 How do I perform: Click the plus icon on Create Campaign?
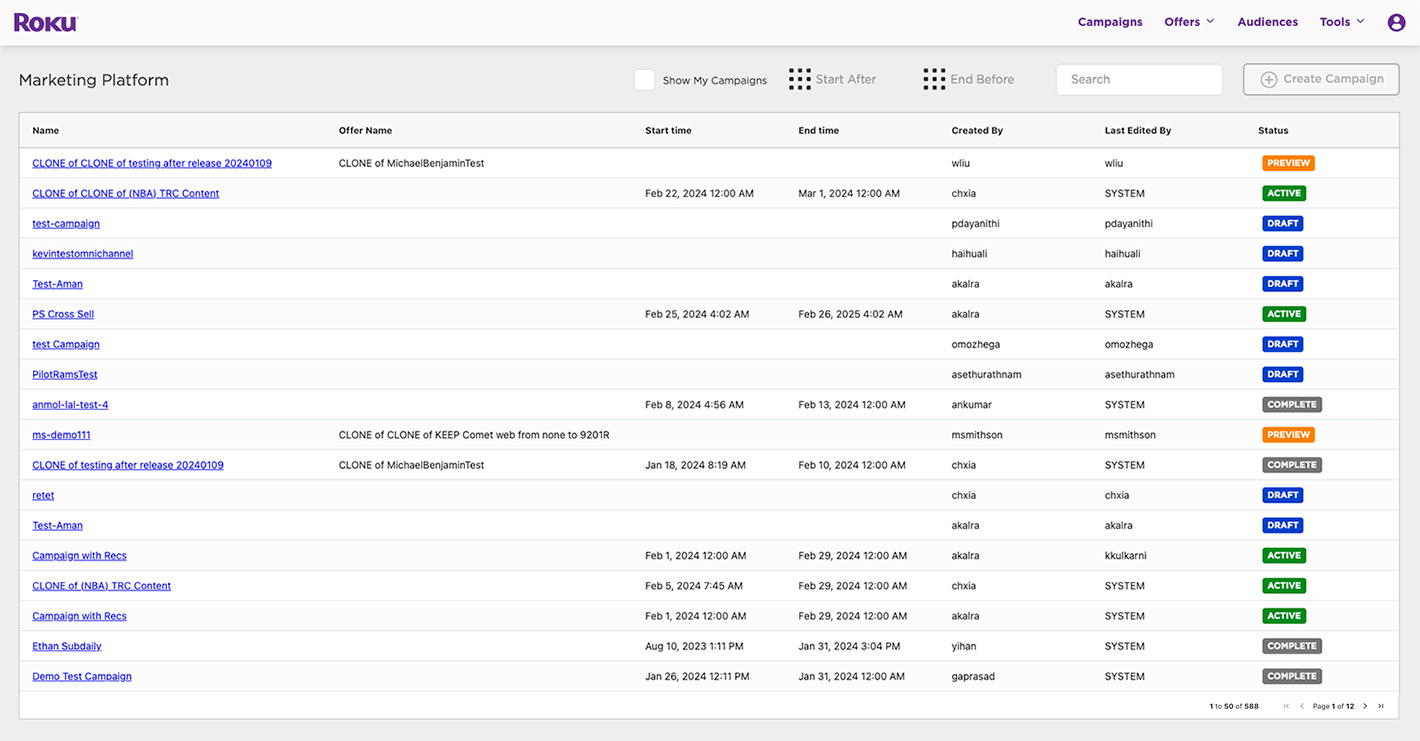[1270, 79]
